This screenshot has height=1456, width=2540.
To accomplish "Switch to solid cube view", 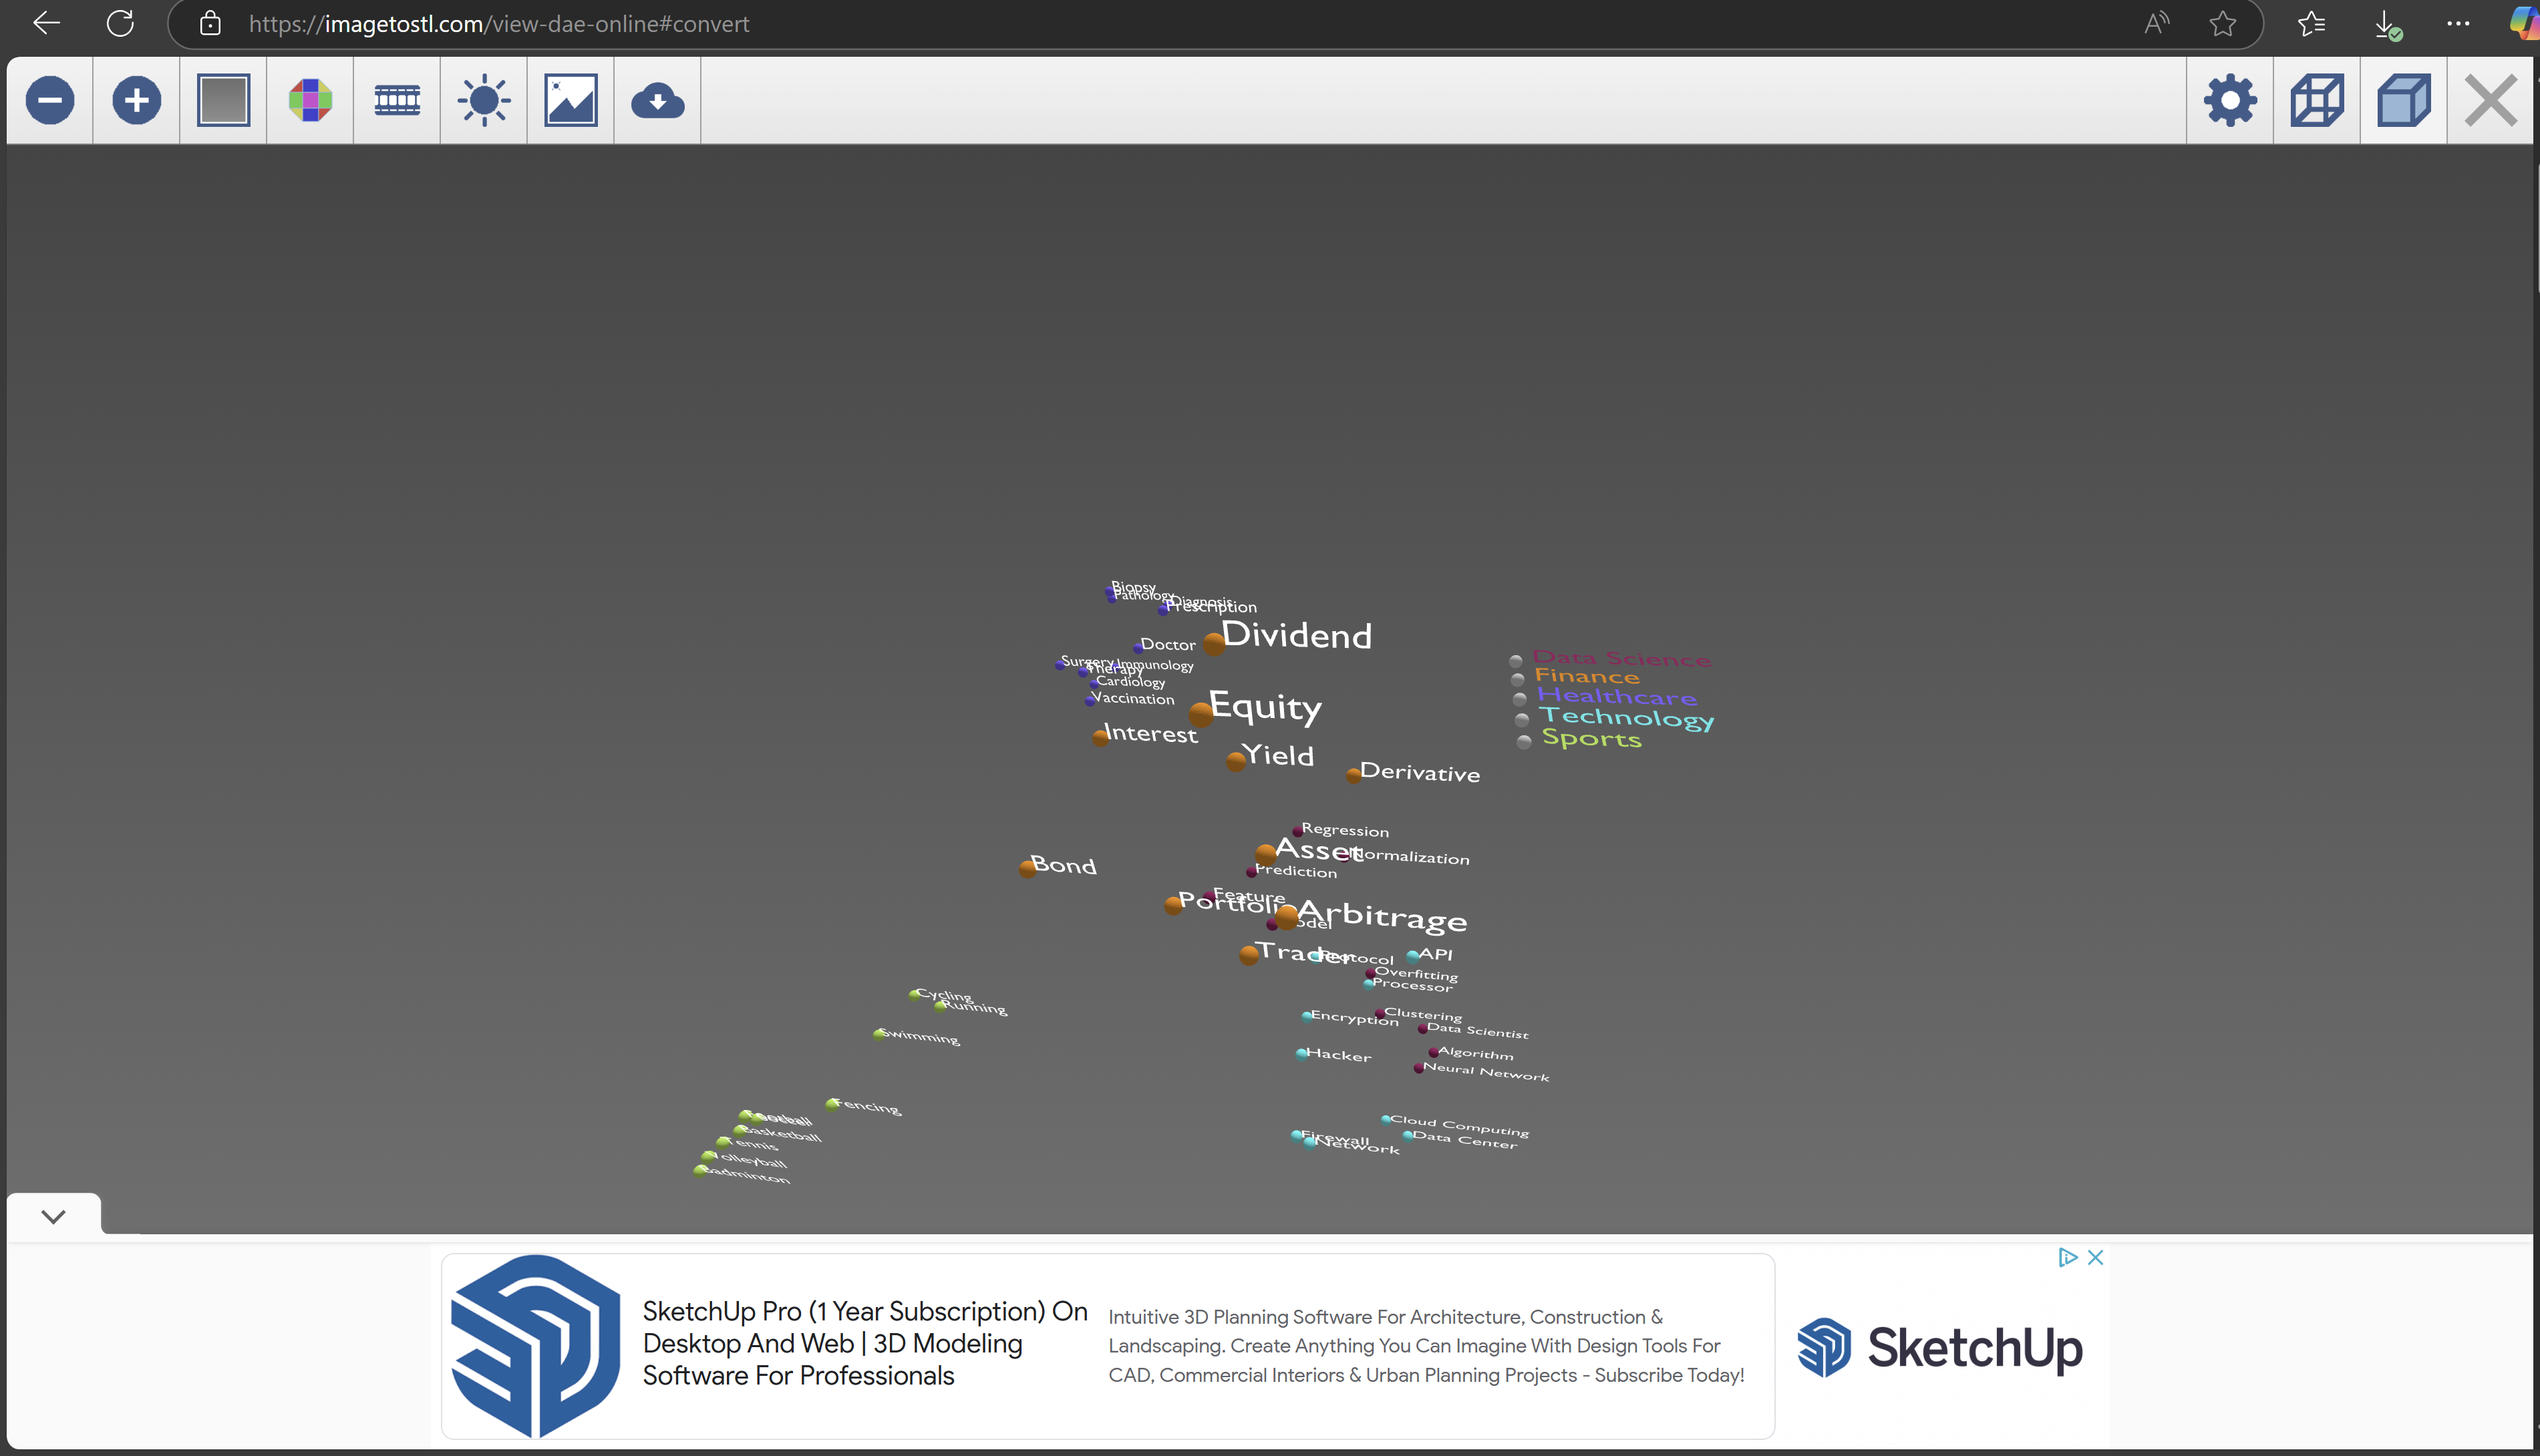I will pyautogui.click(x=2405, y=100).
